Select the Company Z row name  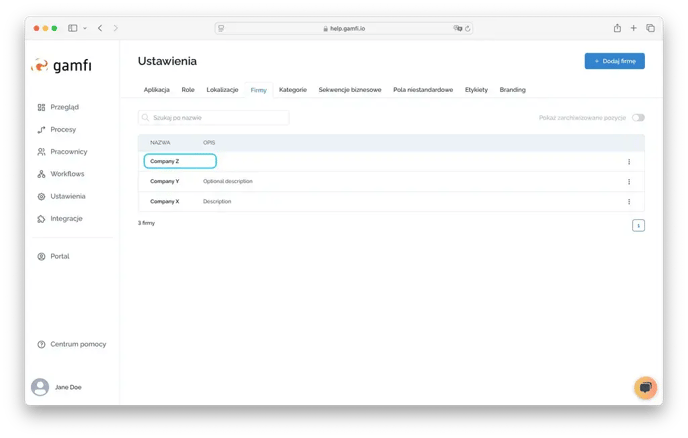tap(165, 161)
